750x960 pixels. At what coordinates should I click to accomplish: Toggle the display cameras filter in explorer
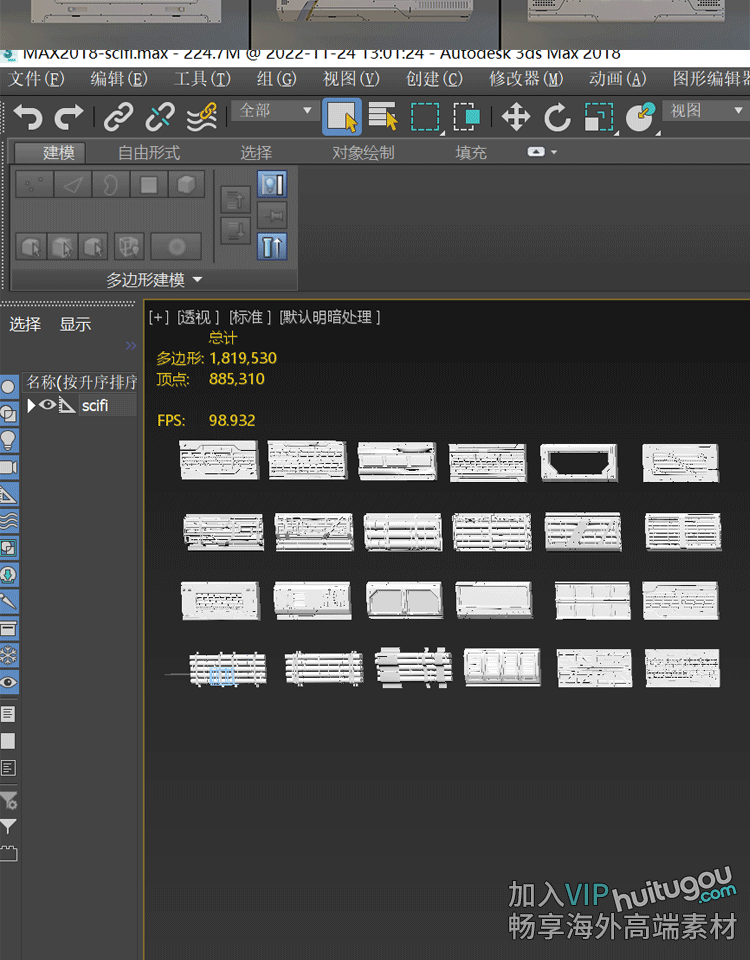click(x=8, y=467)
